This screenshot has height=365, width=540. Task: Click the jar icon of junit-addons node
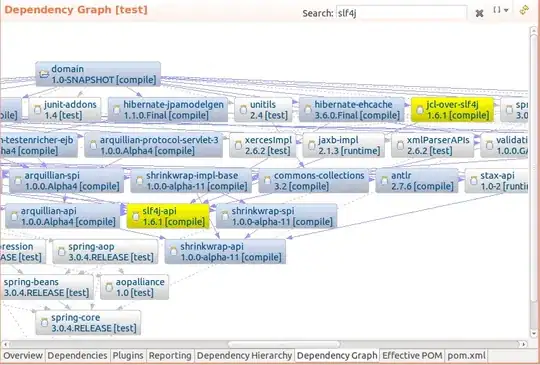click(37, 110)
